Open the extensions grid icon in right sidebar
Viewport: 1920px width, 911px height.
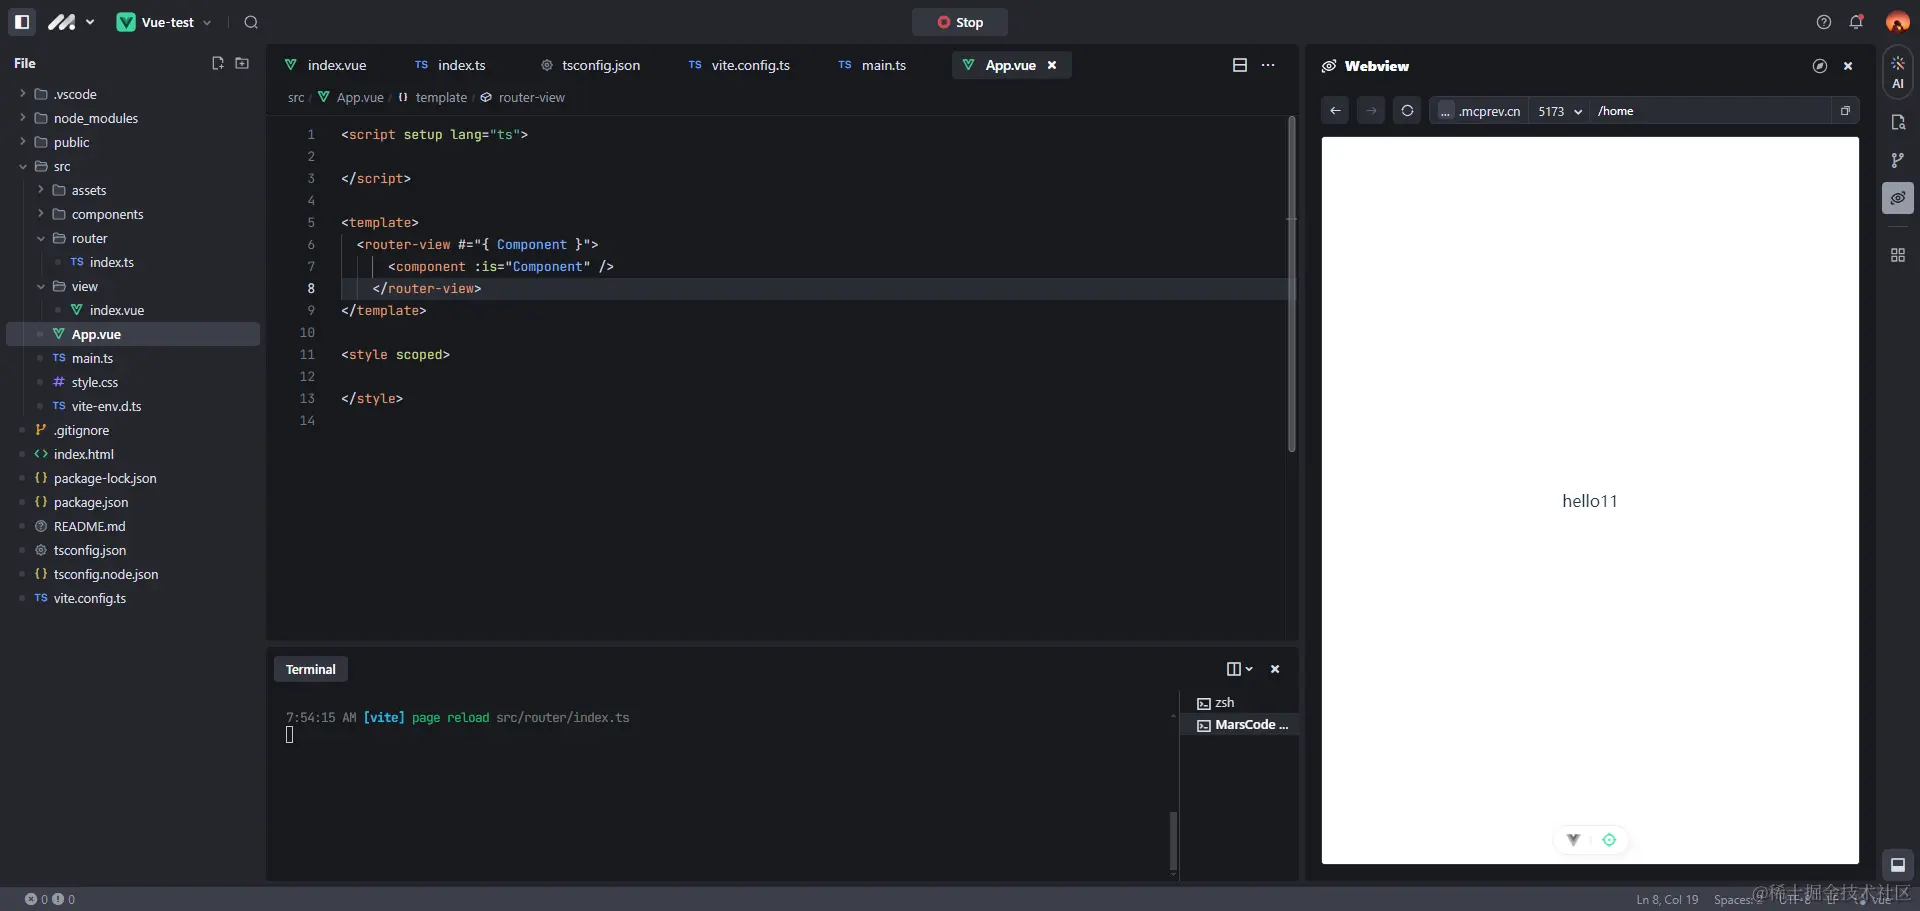coord(1898,255)
